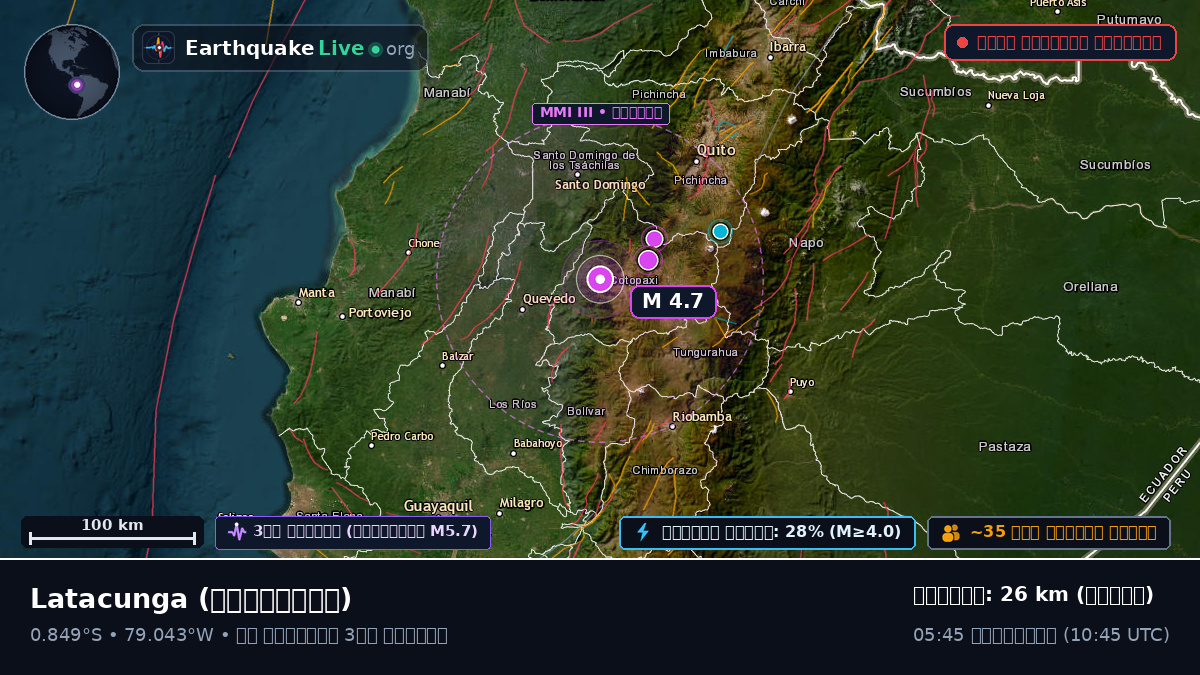The image size is (1200, 675).
Task: Click the Chimborazo province label
Action: (665, 470)
